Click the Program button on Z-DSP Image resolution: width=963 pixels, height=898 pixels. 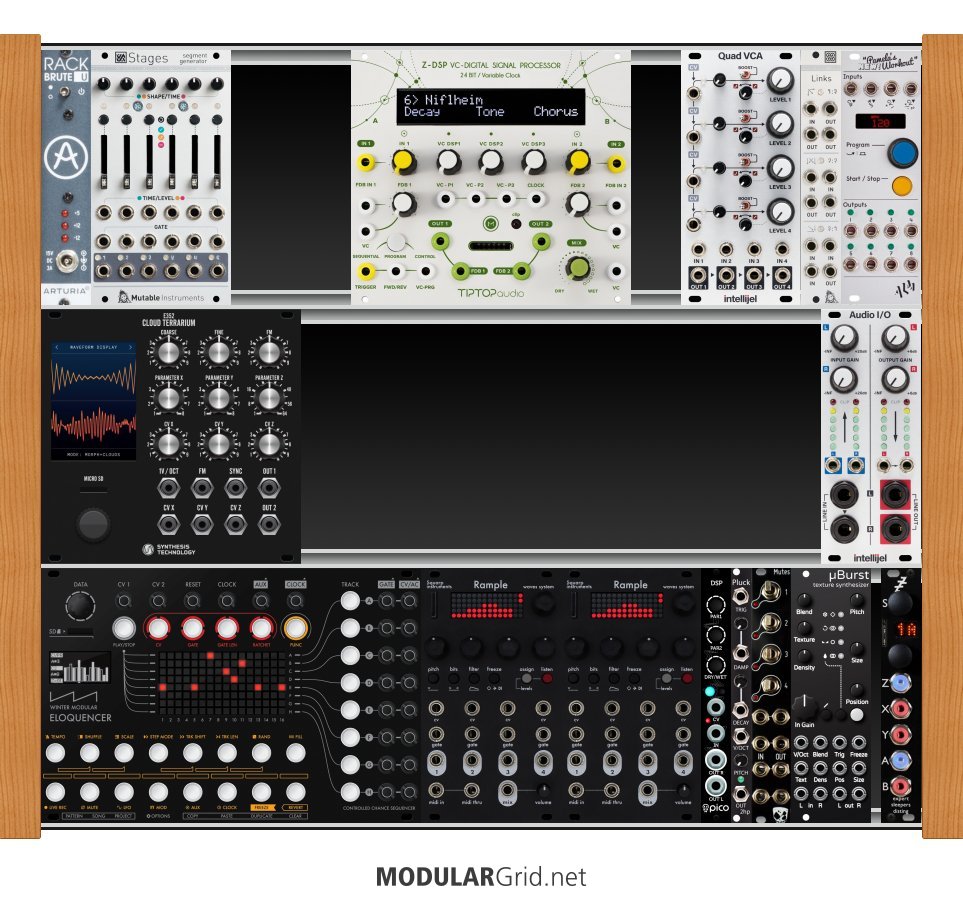coord(396,242)
